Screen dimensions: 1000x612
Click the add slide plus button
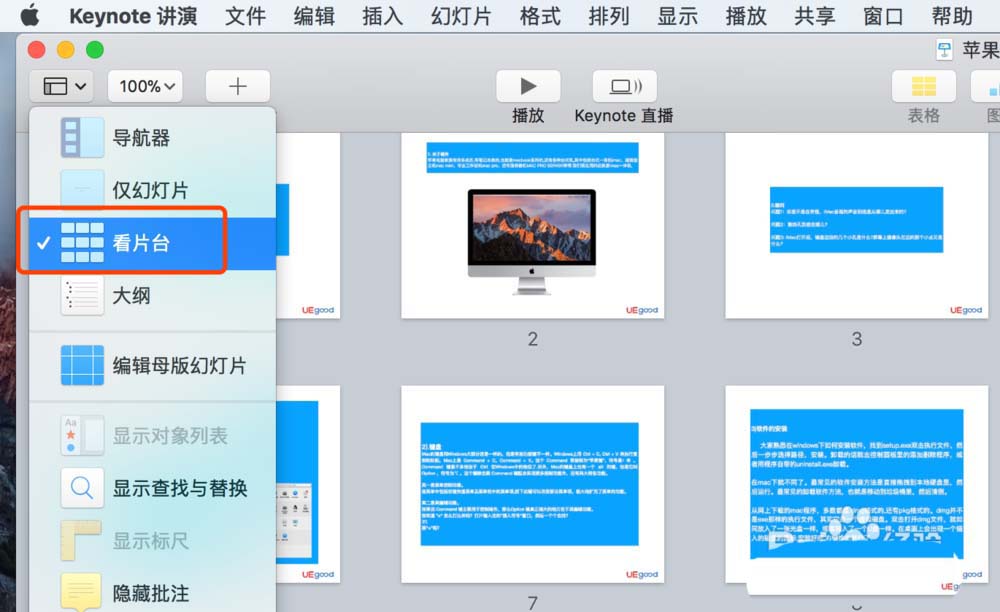click(x=237, y=86)
